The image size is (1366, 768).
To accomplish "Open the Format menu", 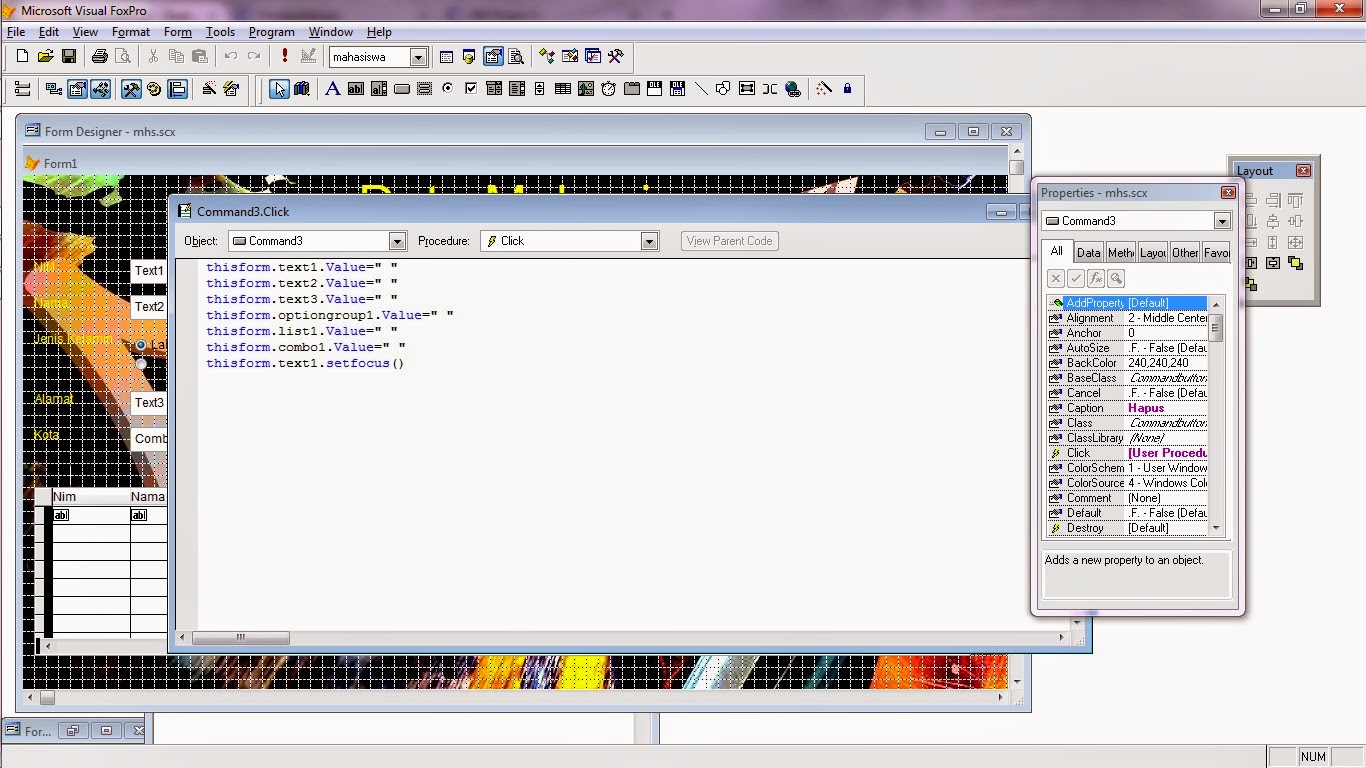I will [x=130, y=31].
